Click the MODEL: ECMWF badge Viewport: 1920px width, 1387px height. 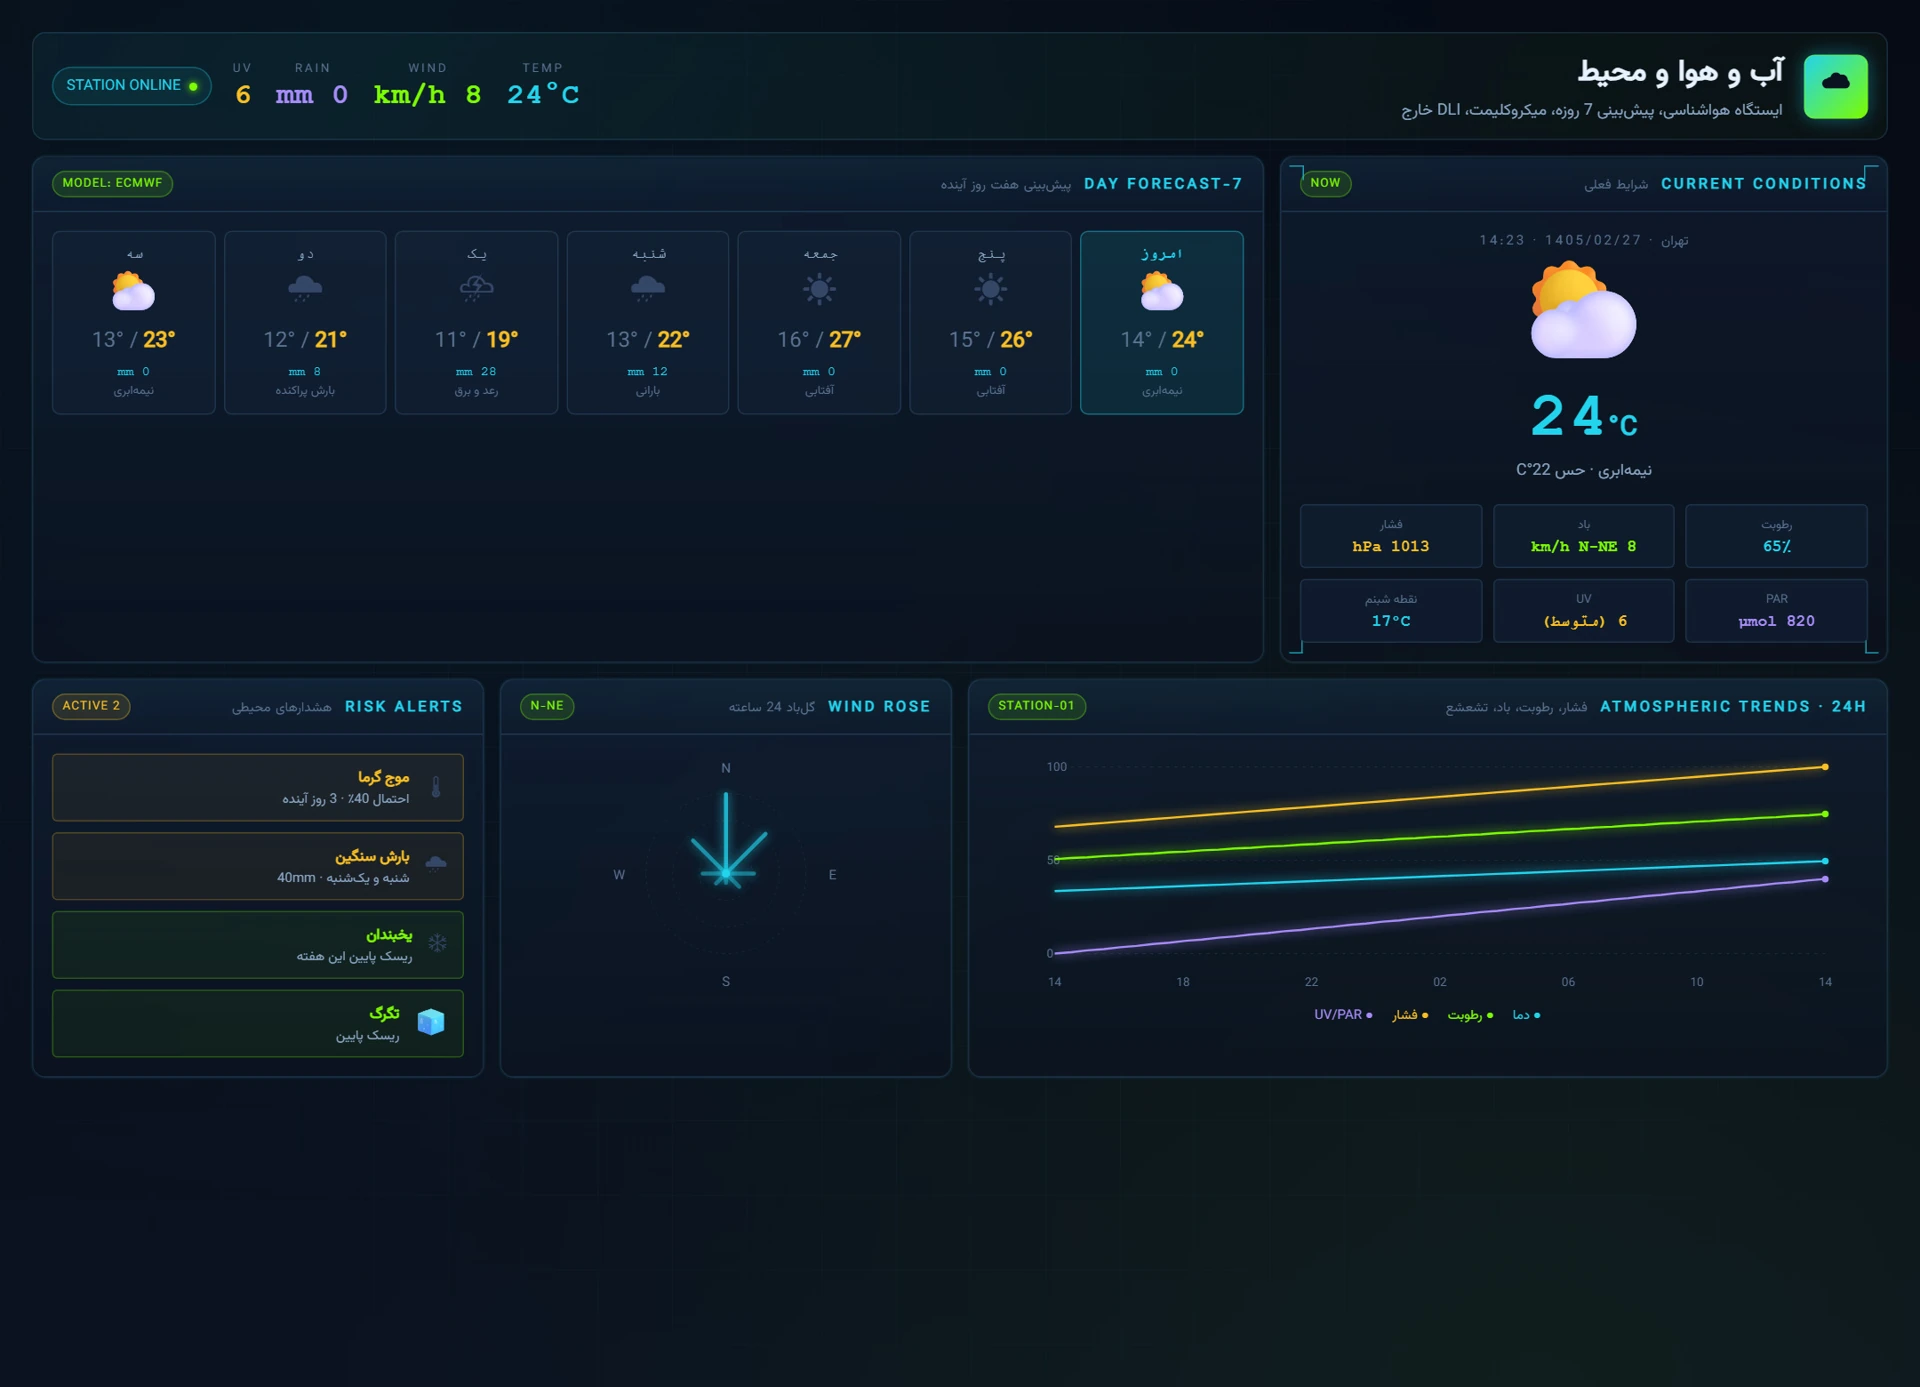pyautogui.click(x=112, y=183)
